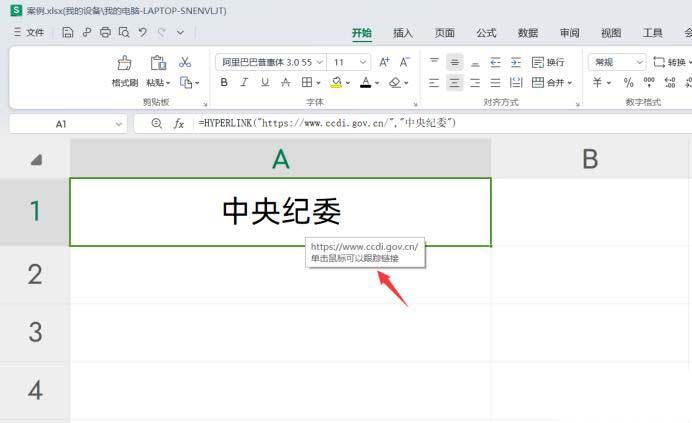Screen dimensions: 692x423
Task: Cut selection with the scissors icon
Action: pos(185,62)
